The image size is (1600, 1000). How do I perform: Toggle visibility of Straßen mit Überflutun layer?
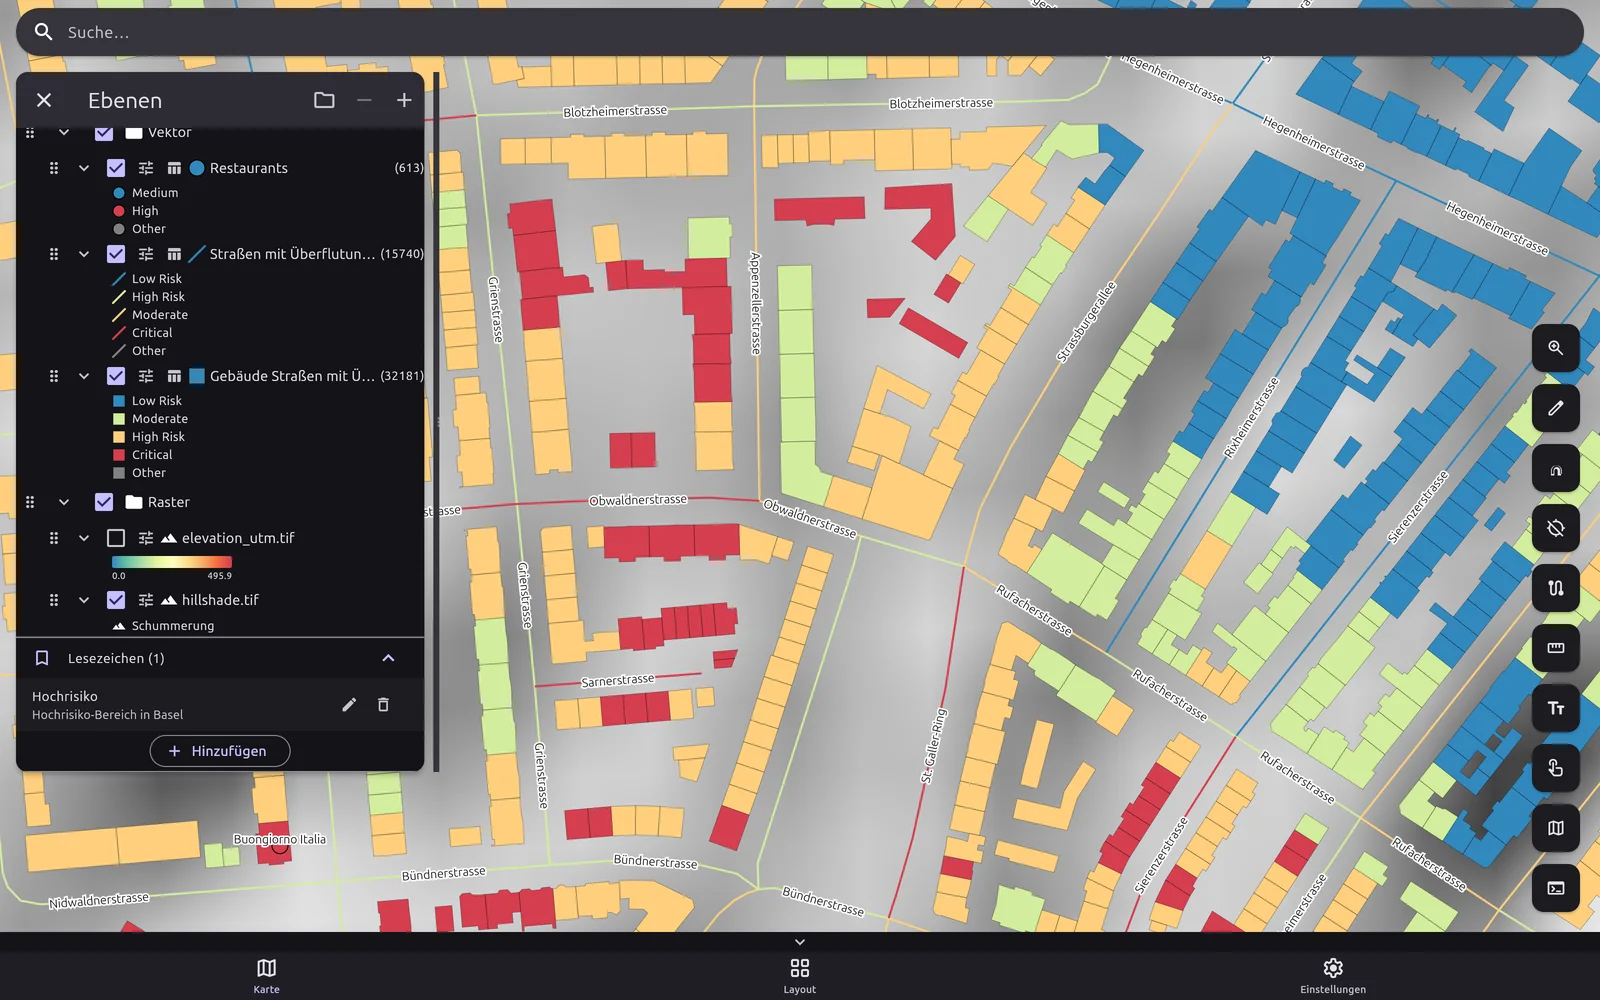pyautogui.click(x=116, y=254)
